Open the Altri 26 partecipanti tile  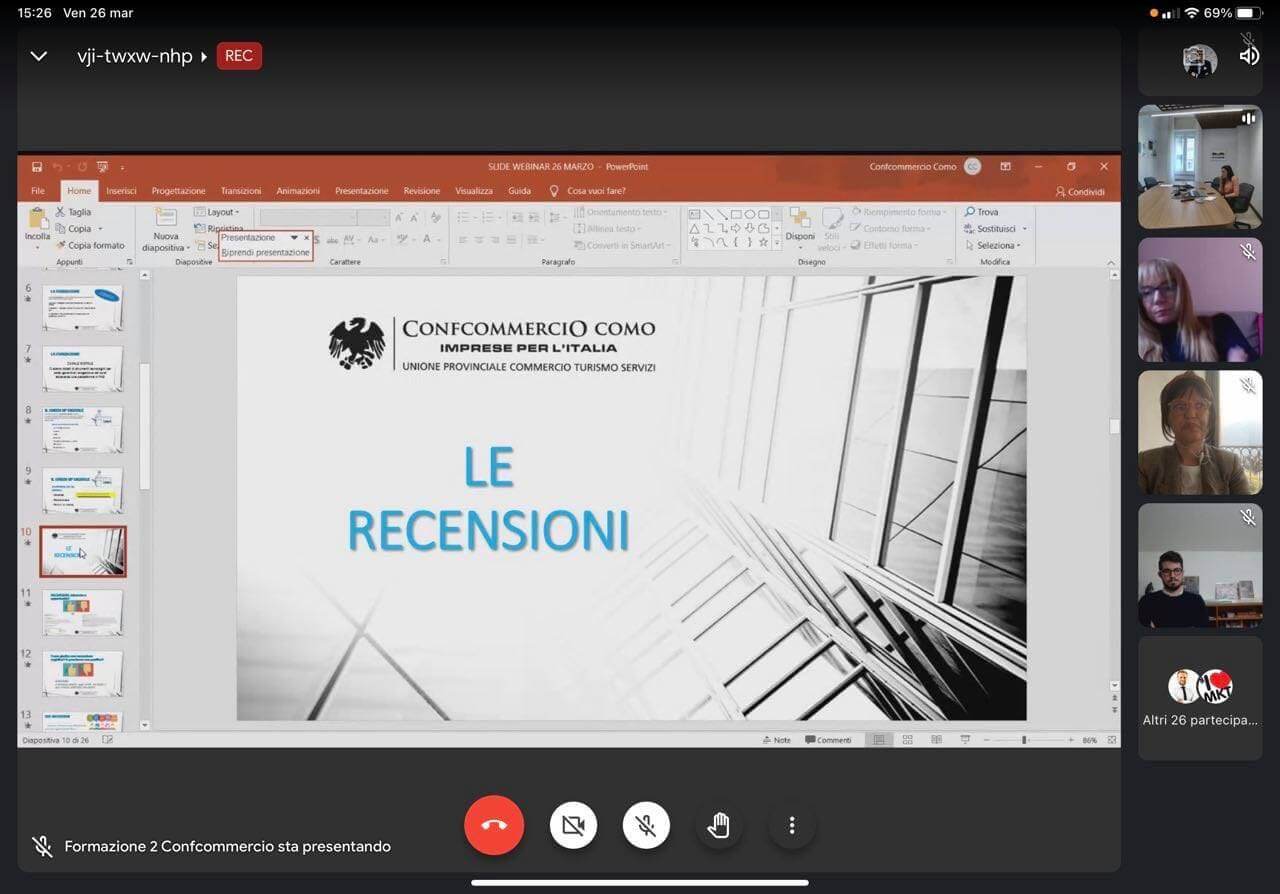pos(1200,698)
